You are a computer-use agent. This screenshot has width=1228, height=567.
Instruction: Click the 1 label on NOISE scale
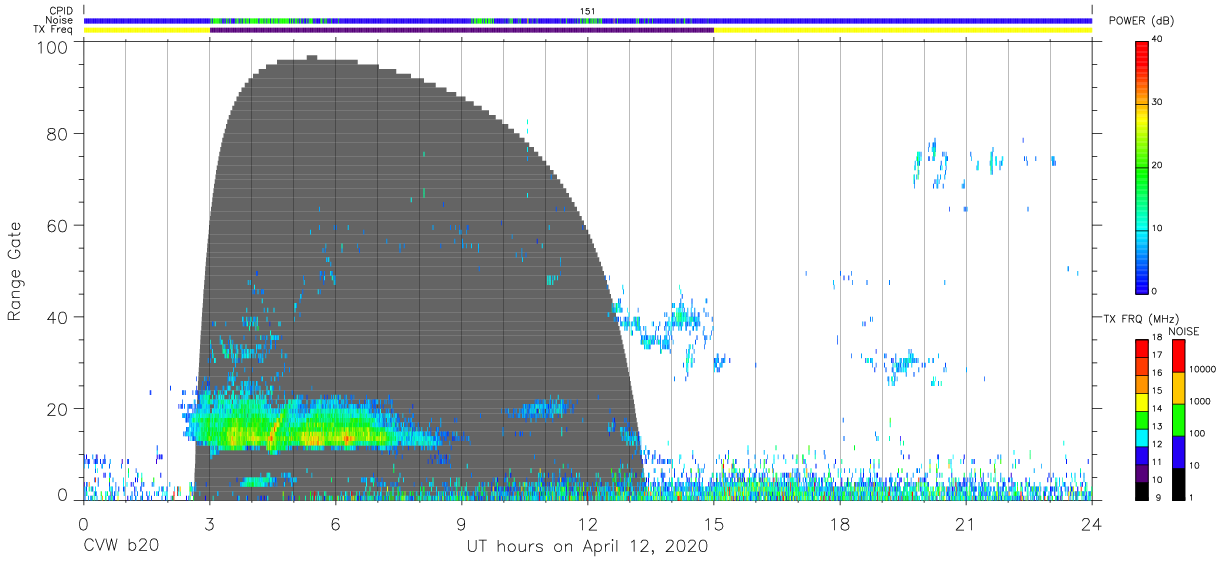[1193, 497]
